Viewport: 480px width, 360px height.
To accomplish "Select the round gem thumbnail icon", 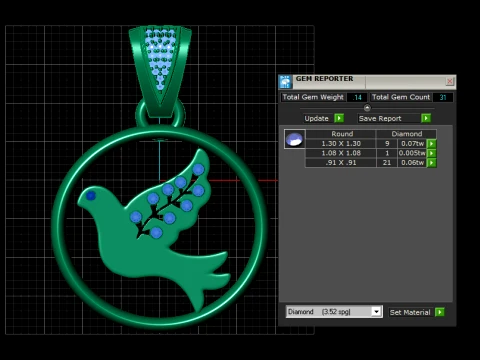I will point(295,139).
